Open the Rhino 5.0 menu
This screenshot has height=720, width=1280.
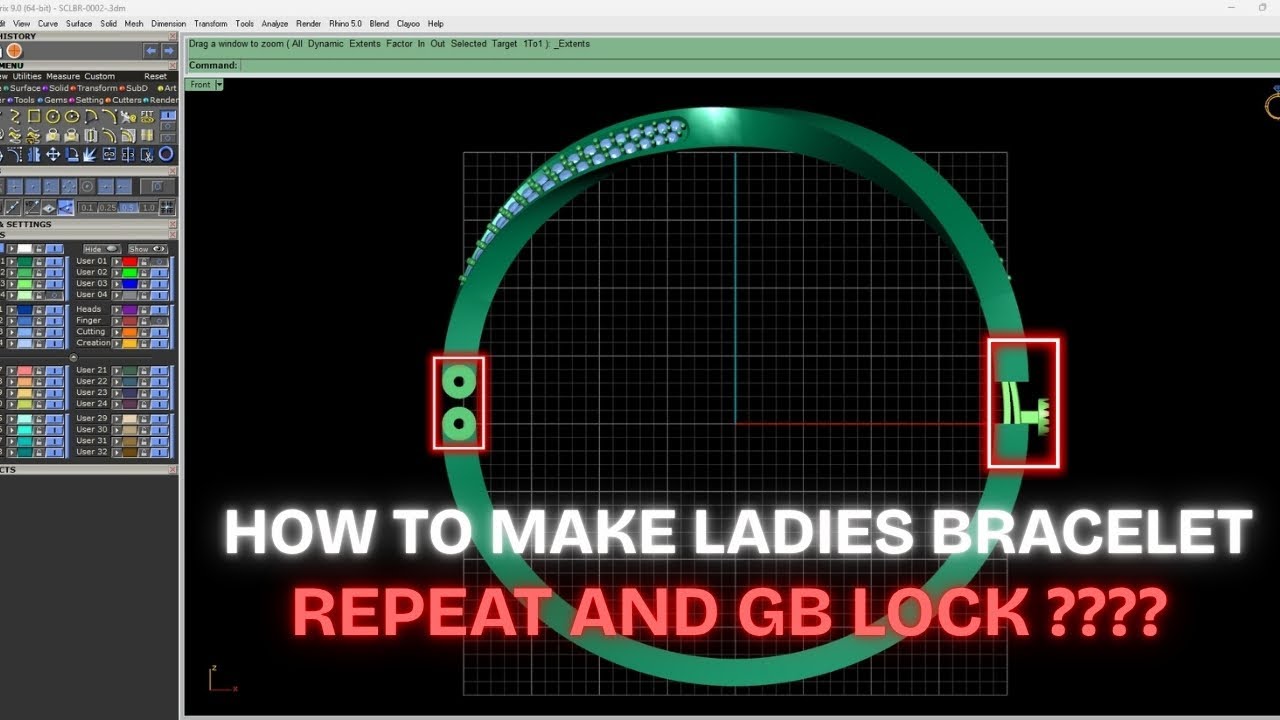(x=345, y=23)
